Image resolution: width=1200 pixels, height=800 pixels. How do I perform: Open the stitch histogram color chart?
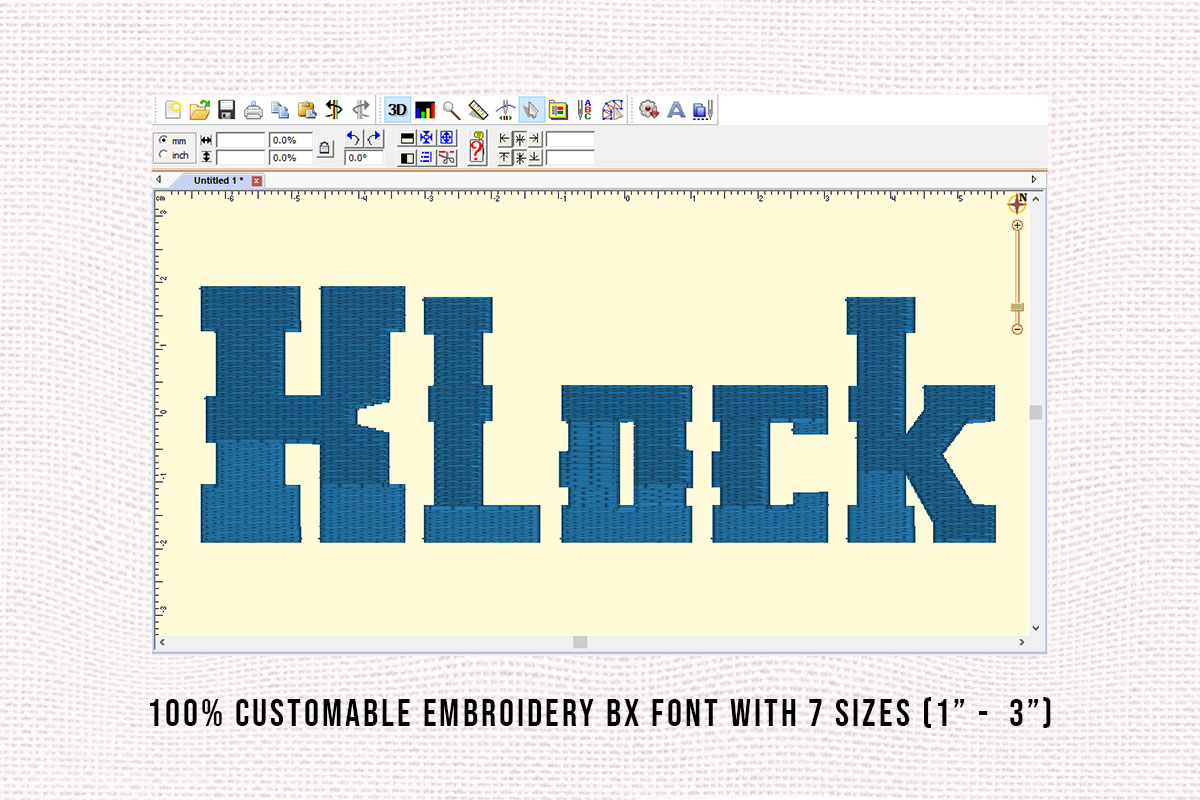point(425,111)
